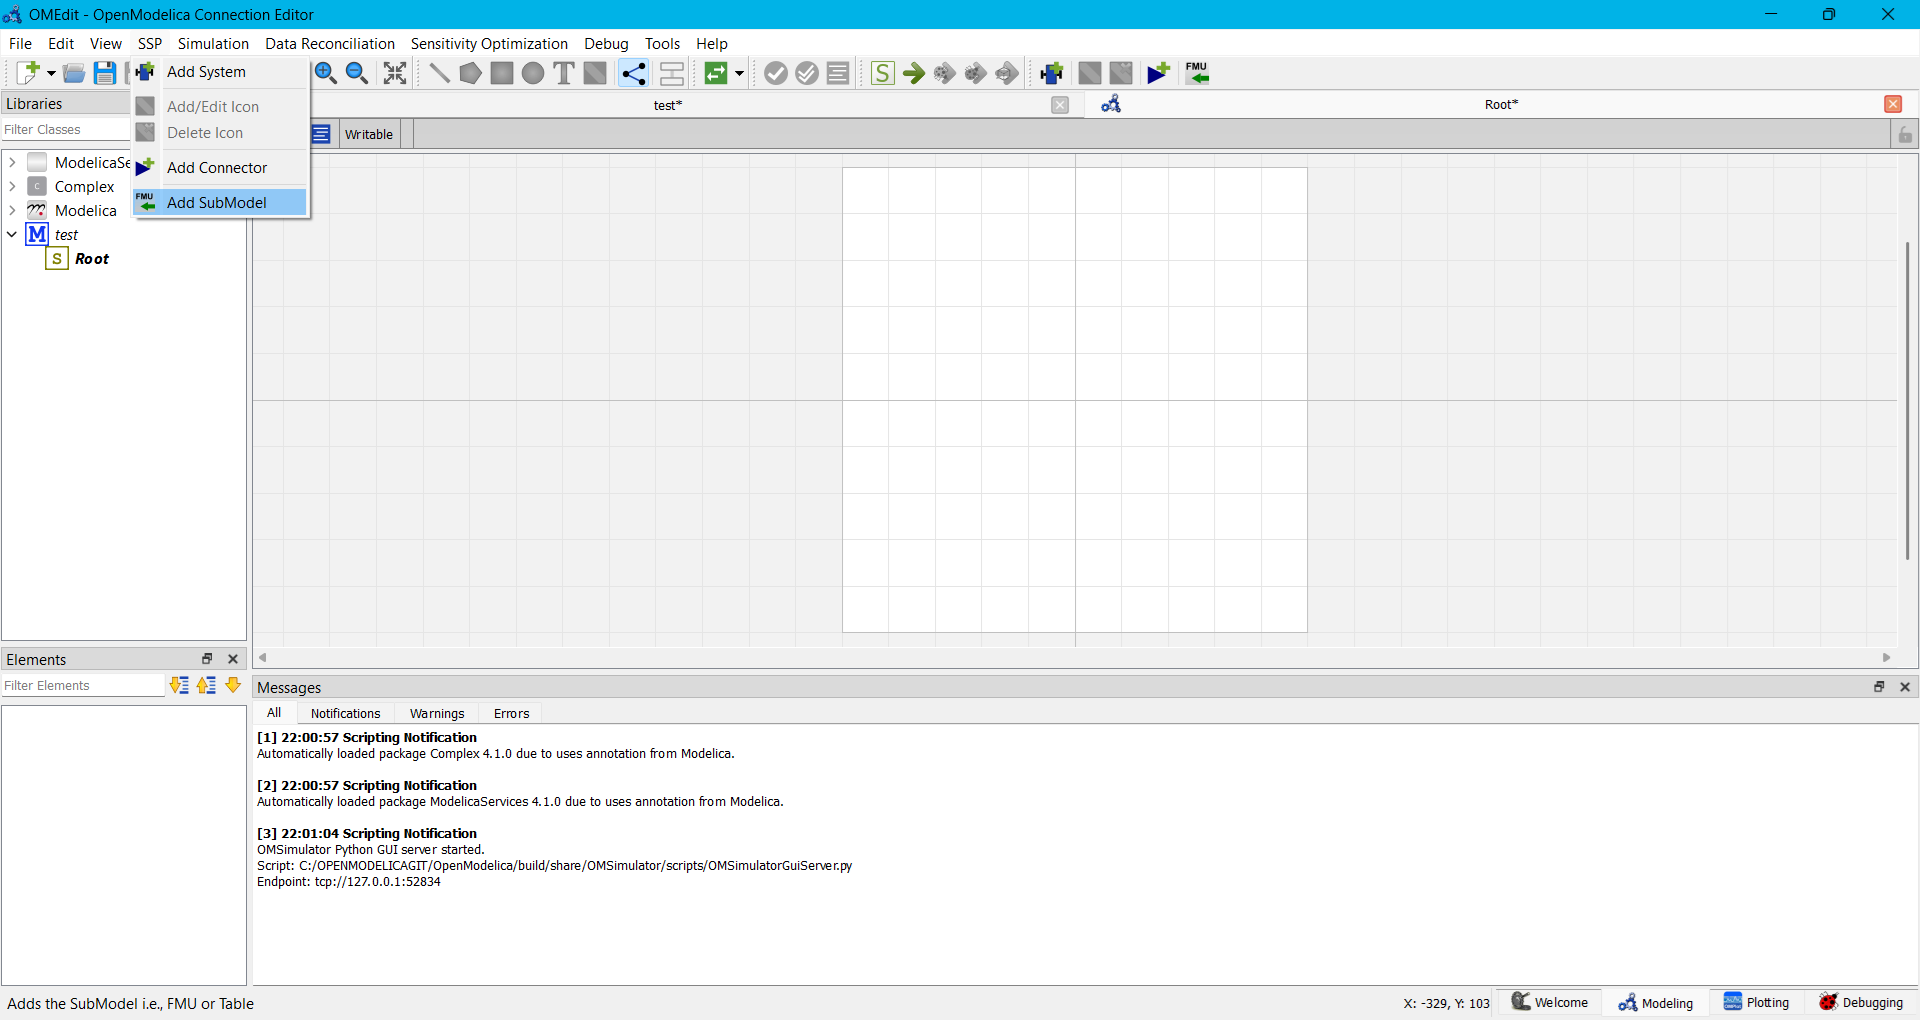Open the View menu
Viewport: 1920px width, 1020px height.
tap(106, 44)
